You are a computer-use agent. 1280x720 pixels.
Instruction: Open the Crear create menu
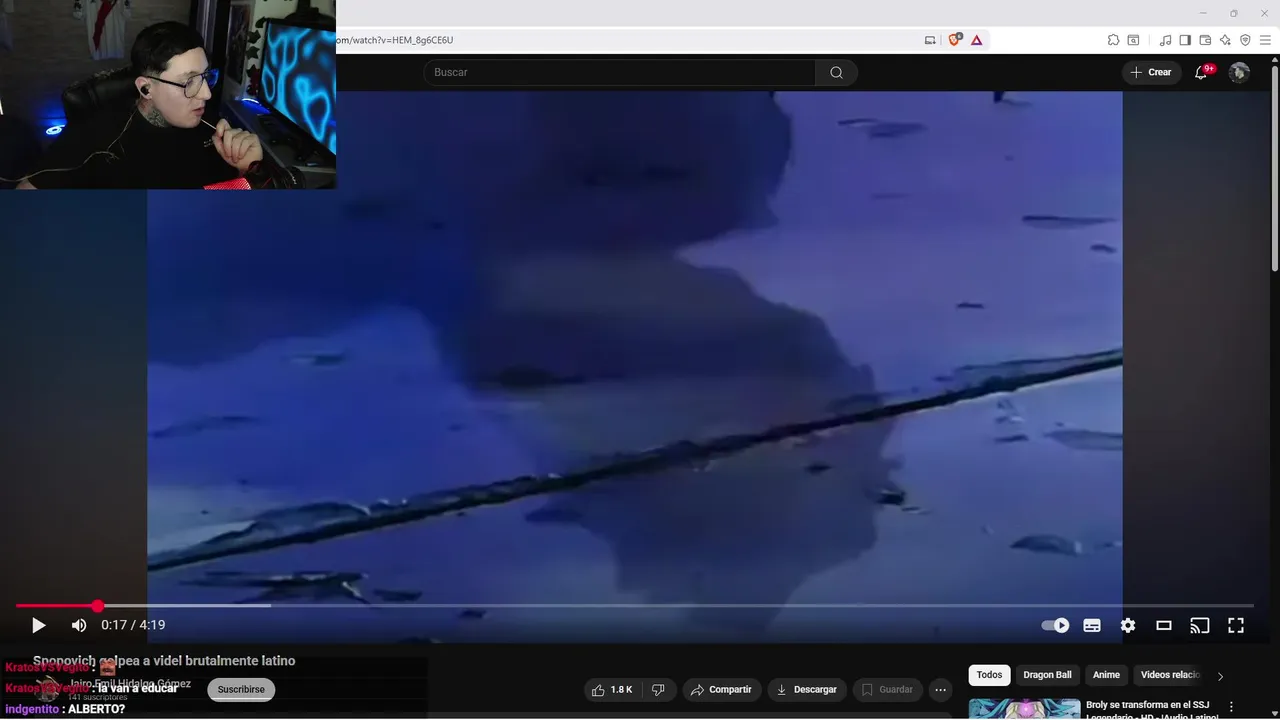click(x=1151, y=72)
